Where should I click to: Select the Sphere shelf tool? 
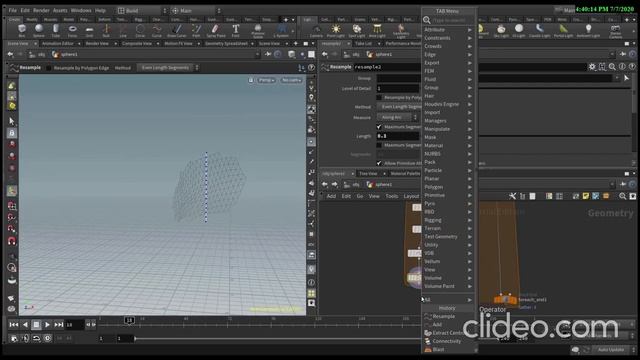[x=39, y=30]
